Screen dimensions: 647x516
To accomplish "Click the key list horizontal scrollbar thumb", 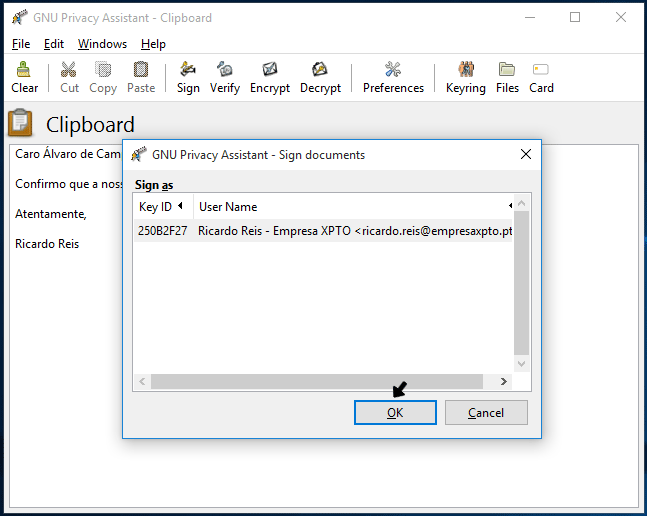I will point(317,381).
